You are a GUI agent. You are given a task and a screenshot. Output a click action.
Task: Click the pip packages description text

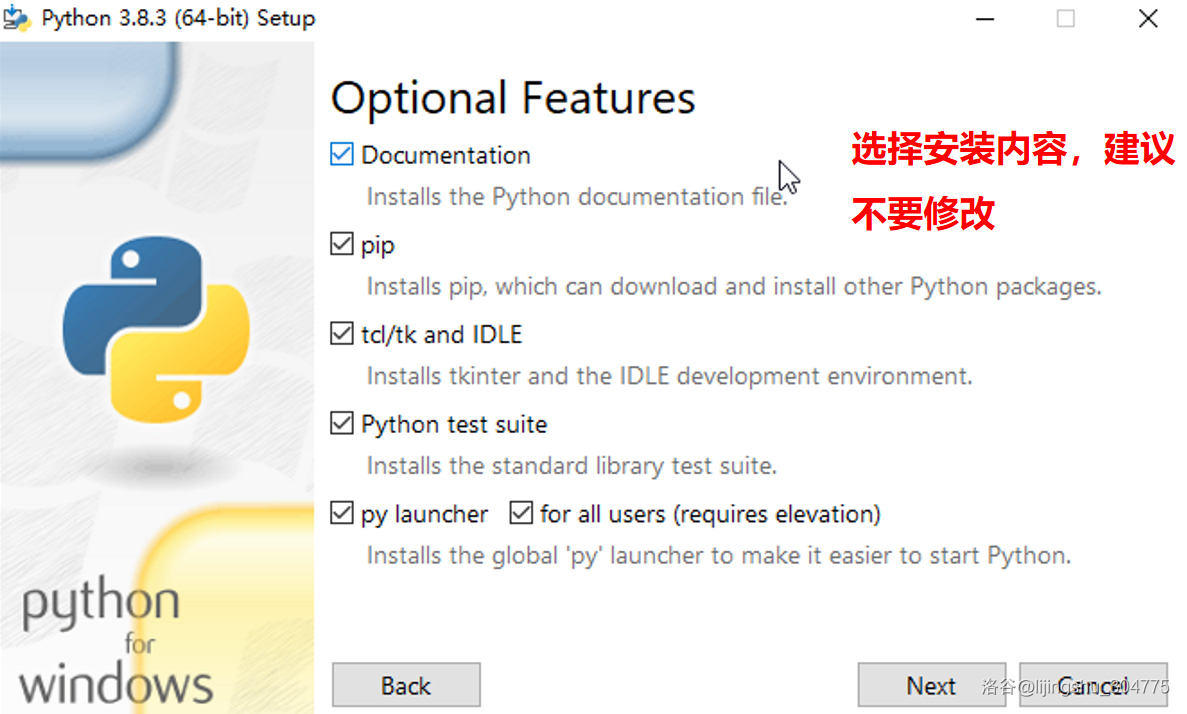pos(733,287)
